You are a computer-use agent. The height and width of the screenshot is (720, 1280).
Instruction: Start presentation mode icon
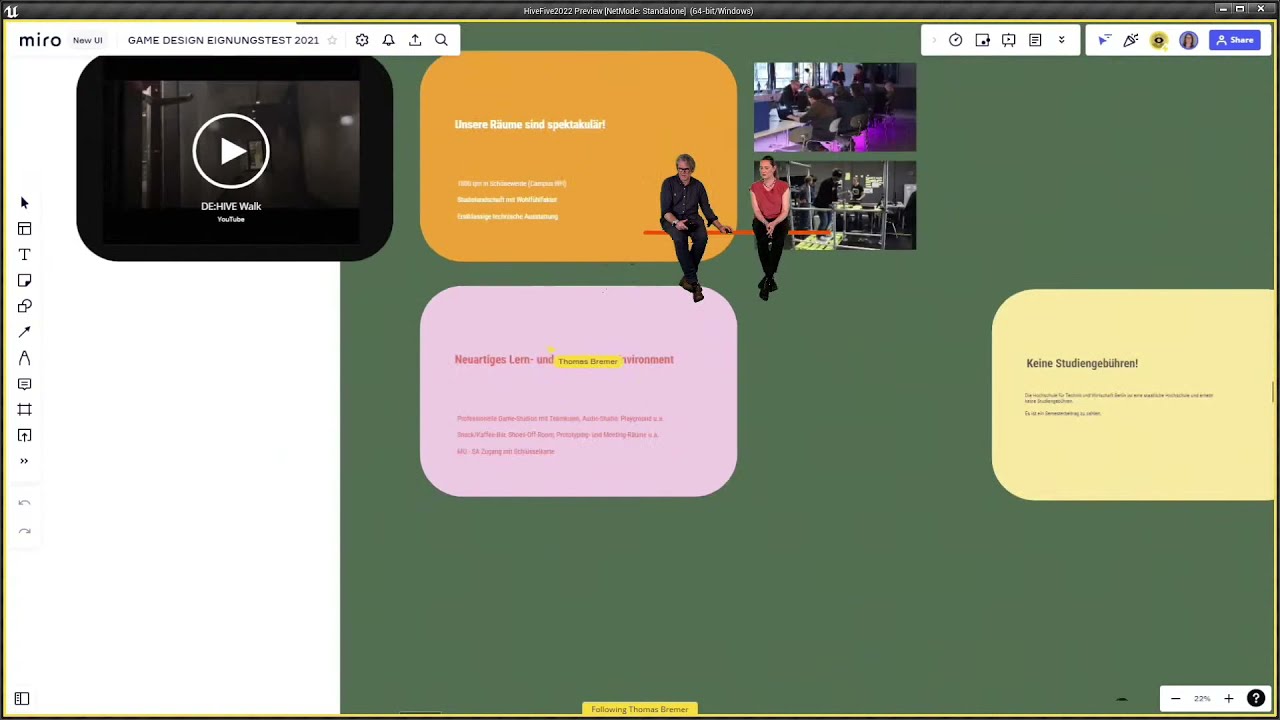click(1009, 40)
